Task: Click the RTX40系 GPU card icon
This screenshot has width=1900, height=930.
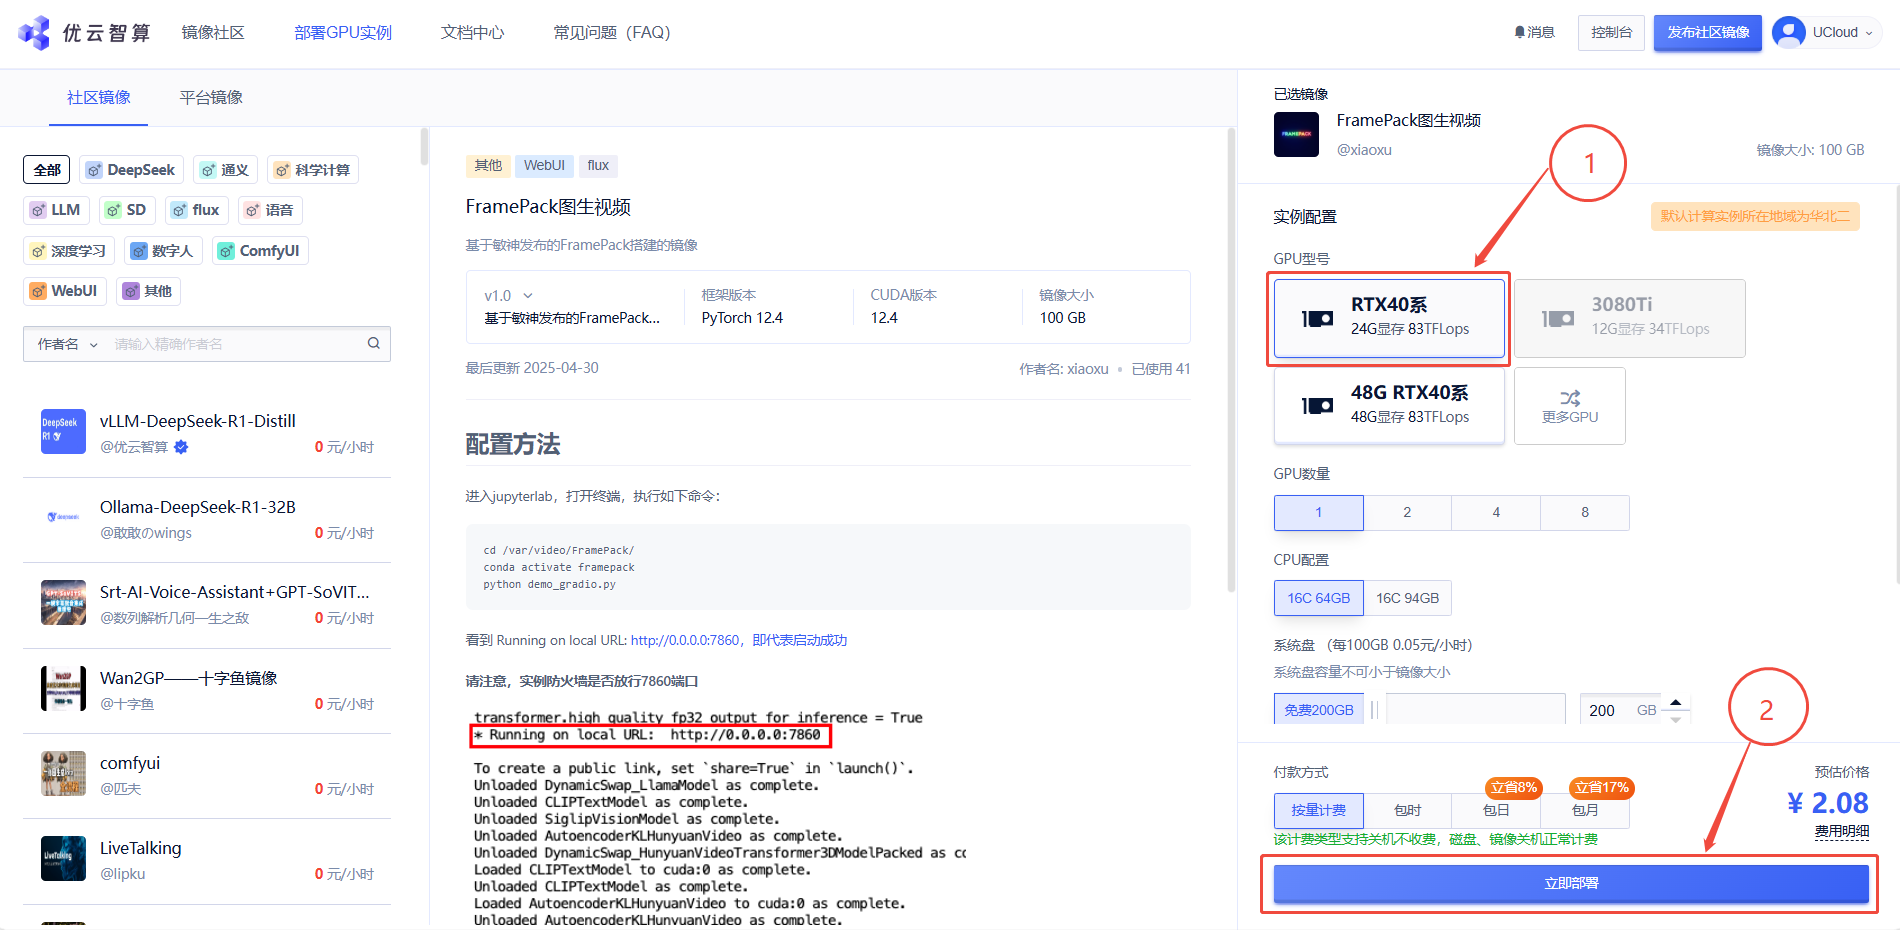Action: [x=1317, y=318]
